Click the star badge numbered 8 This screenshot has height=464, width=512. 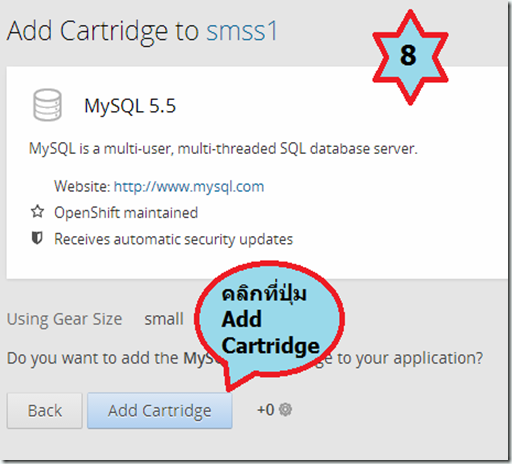coord(410,57)
